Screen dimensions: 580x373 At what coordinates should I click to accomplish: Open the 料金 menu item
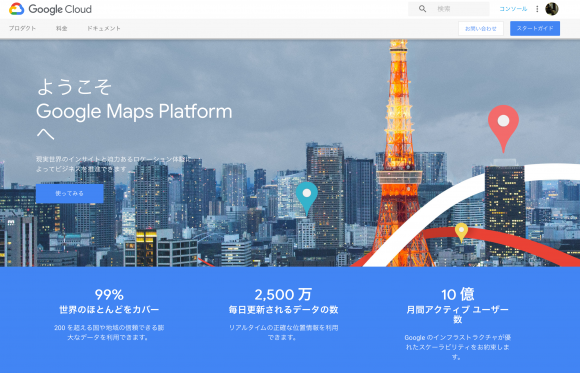pos(61,28)
